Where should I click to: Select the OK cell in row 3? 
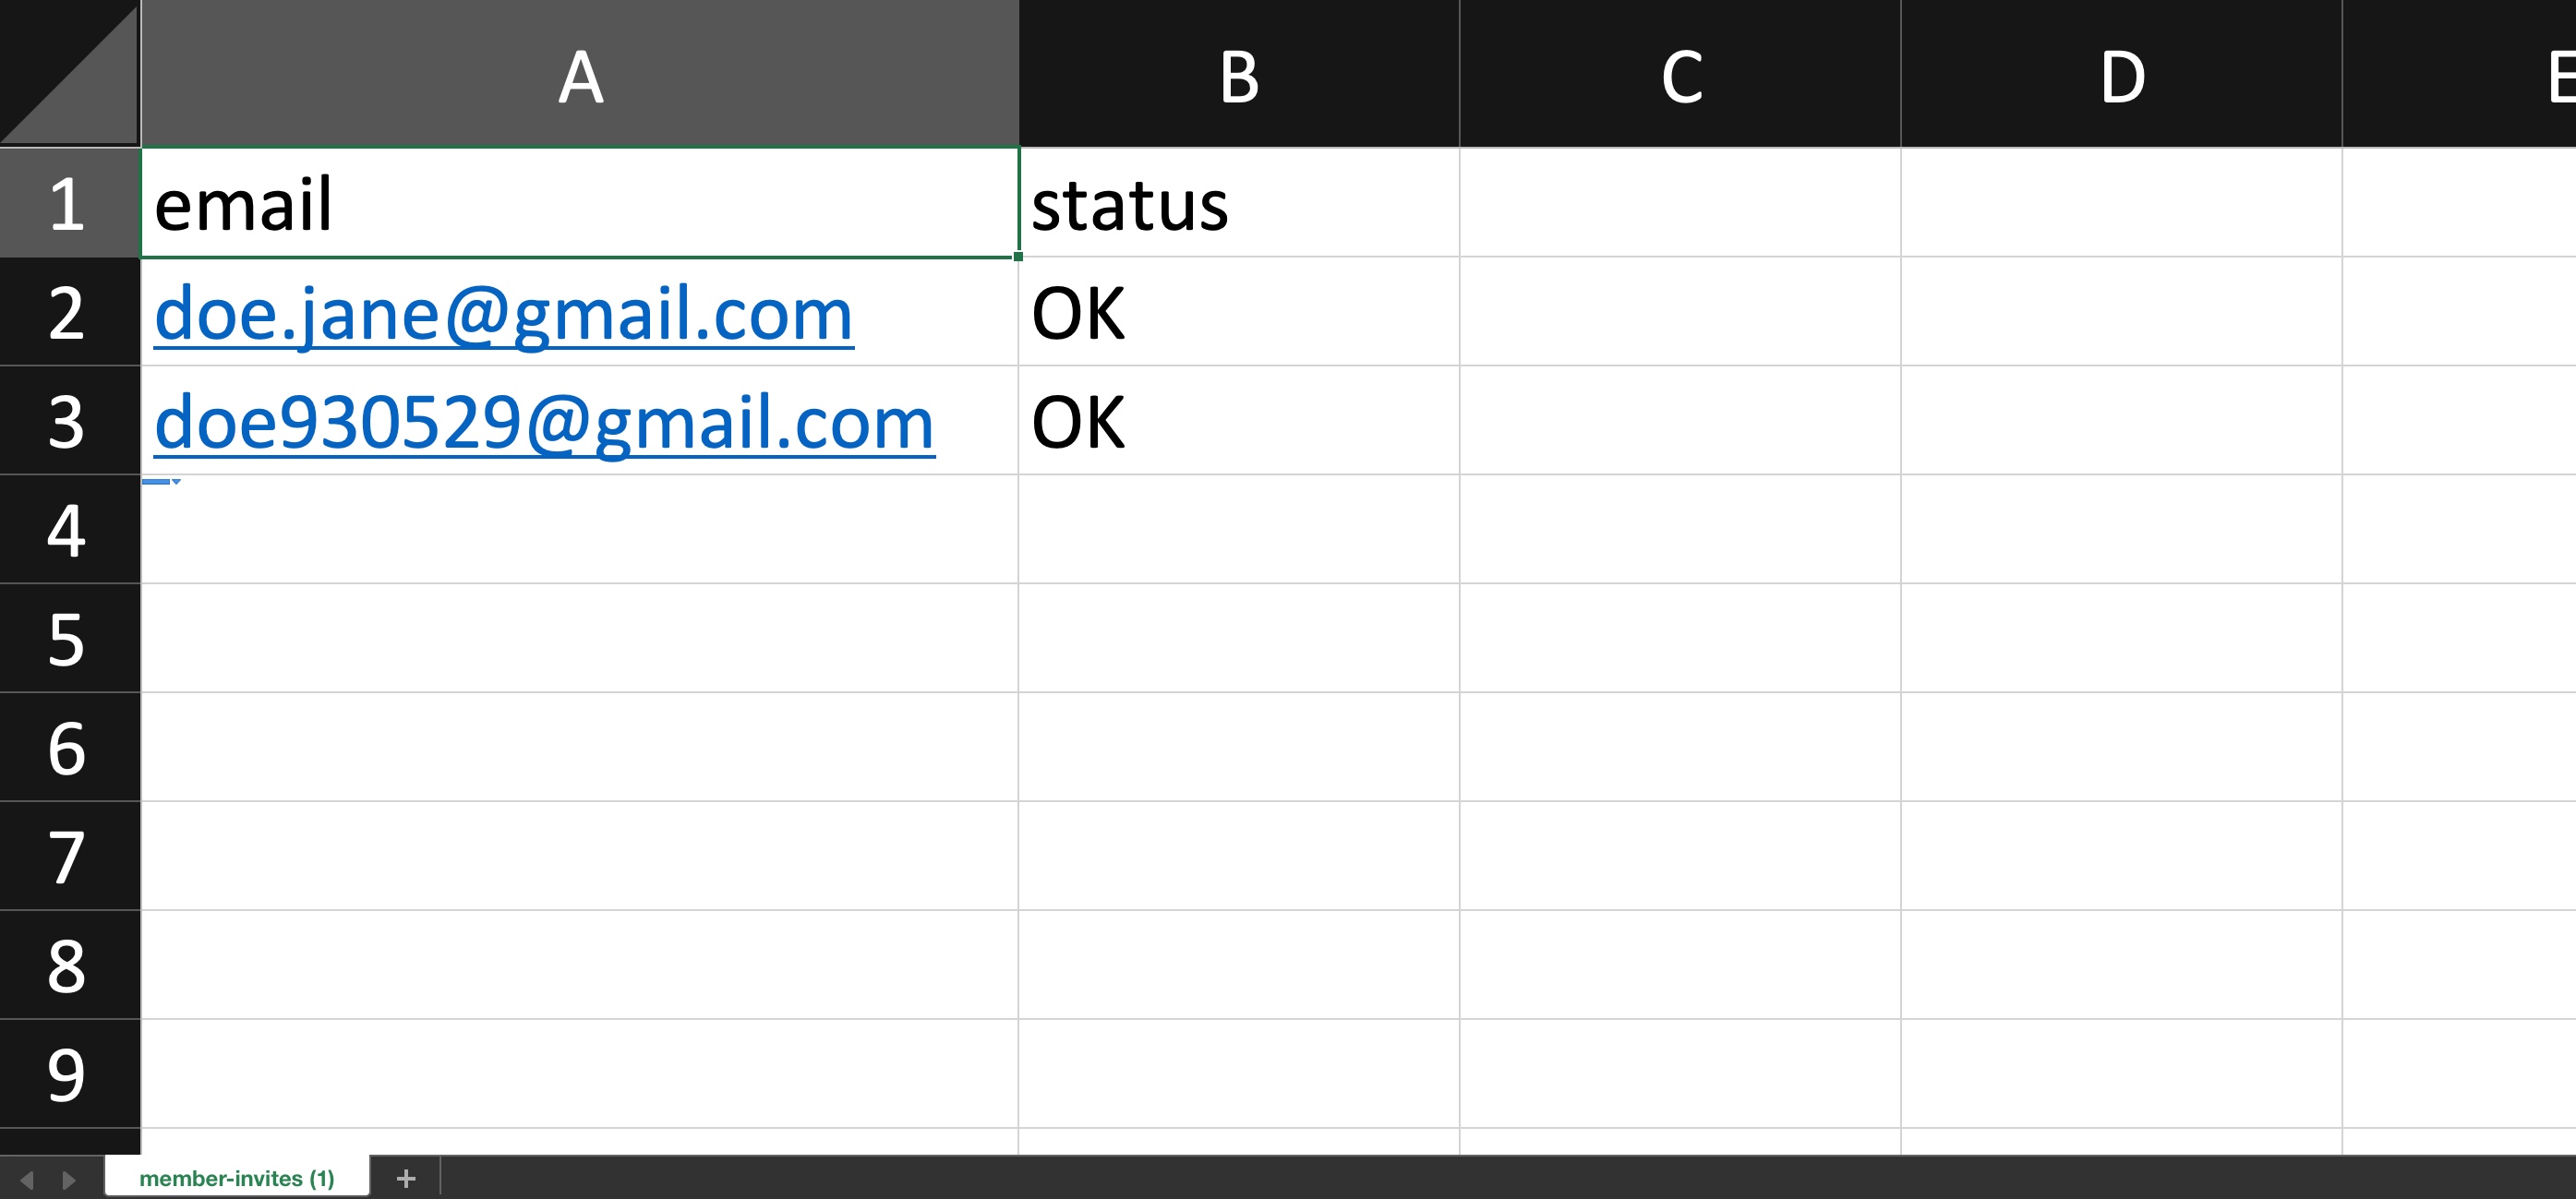1239,421
